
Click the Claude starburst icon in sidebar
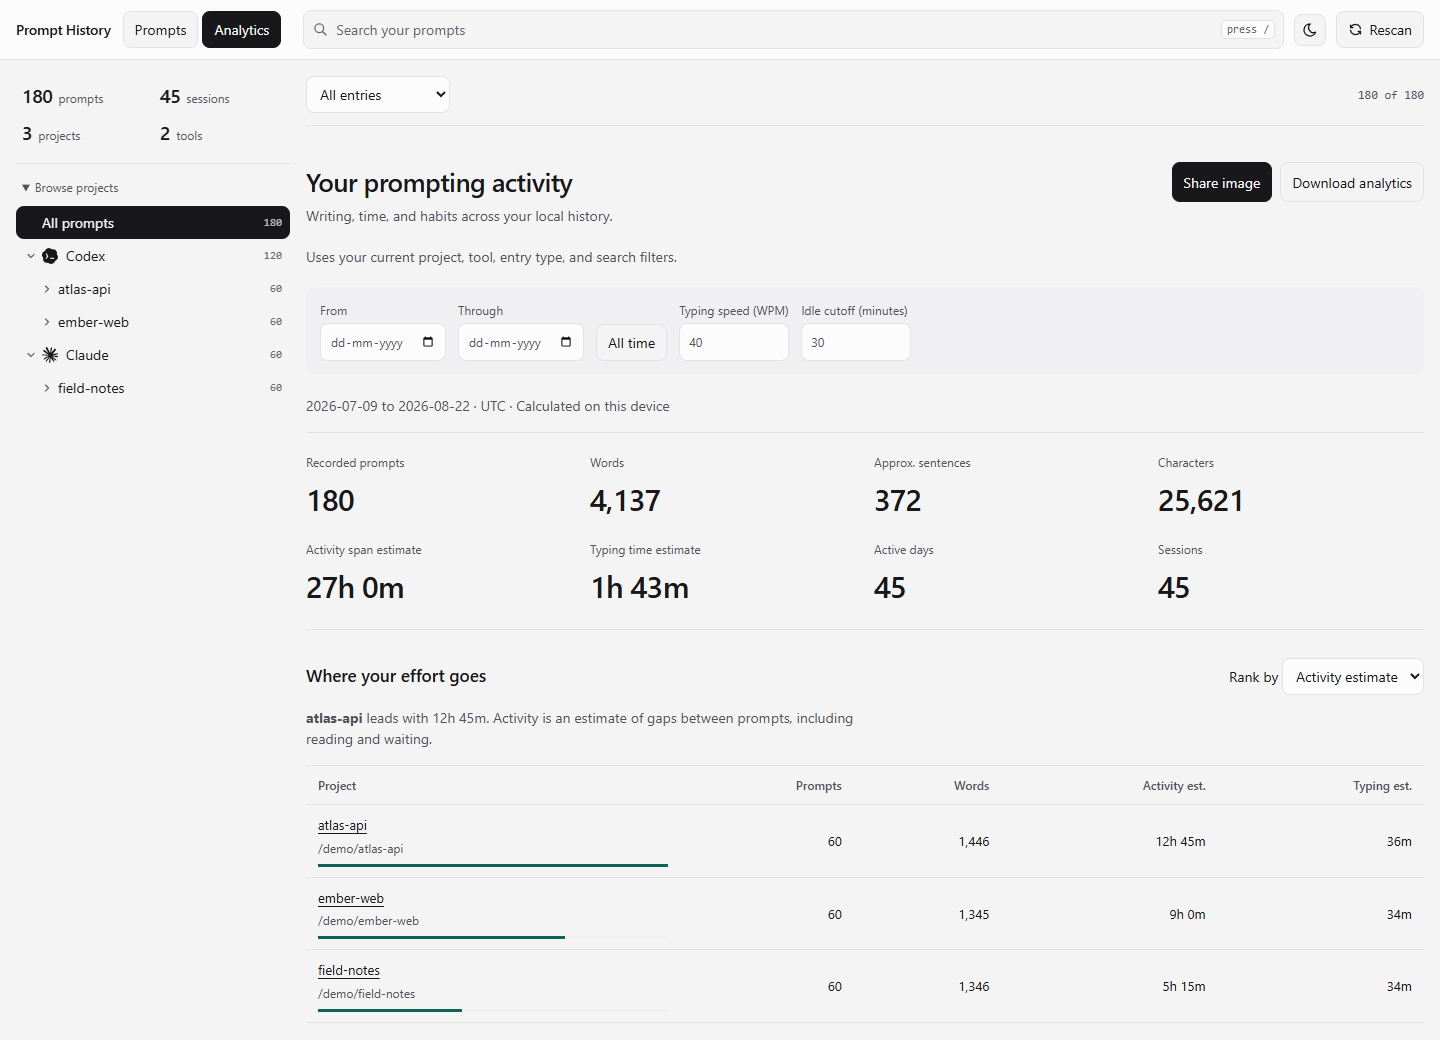coord(50,355)
